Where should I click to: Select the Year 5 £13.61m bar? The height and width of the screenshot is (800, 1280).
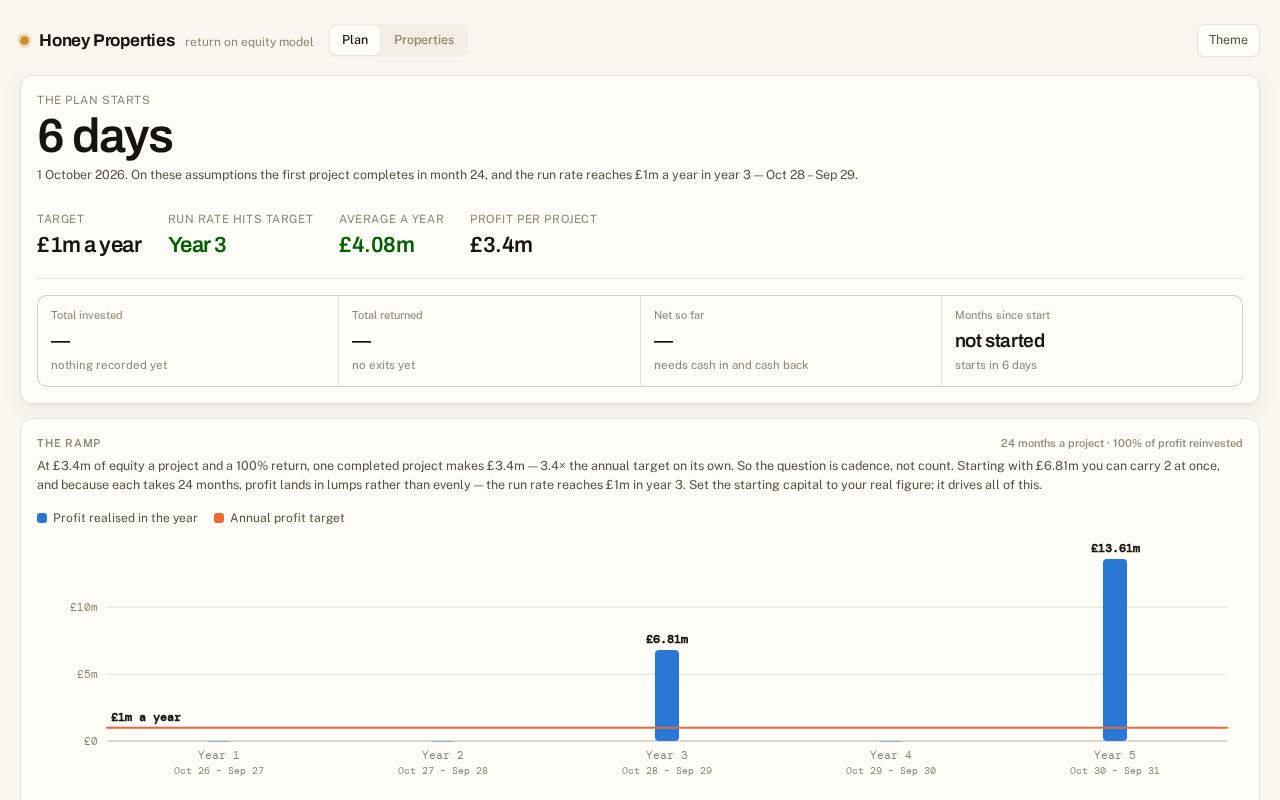coord(1115,650)
